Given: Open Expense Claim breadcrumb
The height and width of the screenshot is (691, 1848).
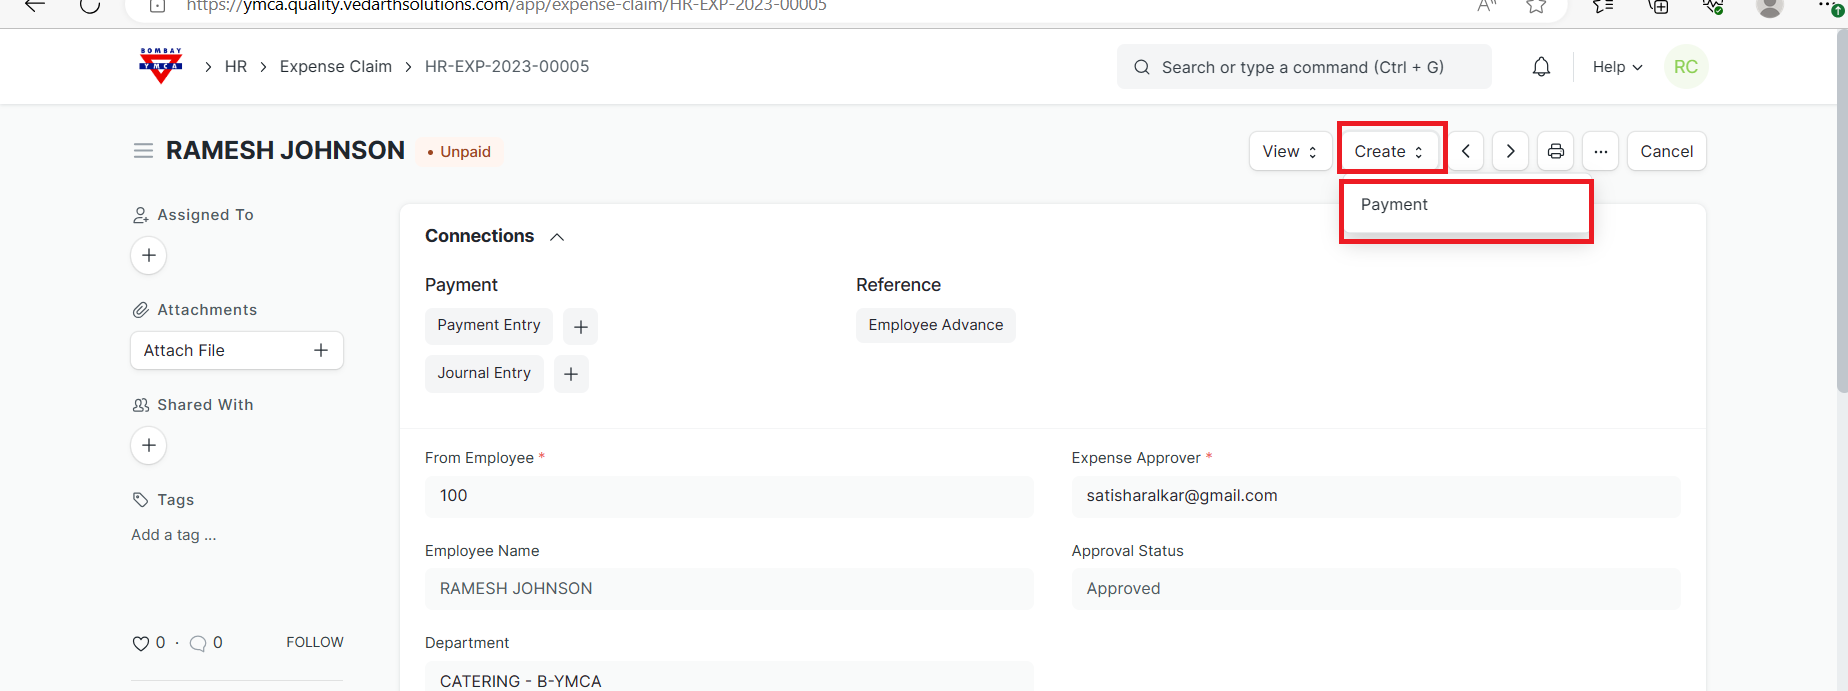Looking at the screenshot, I should pyautogui.click(x=335, y=66).
